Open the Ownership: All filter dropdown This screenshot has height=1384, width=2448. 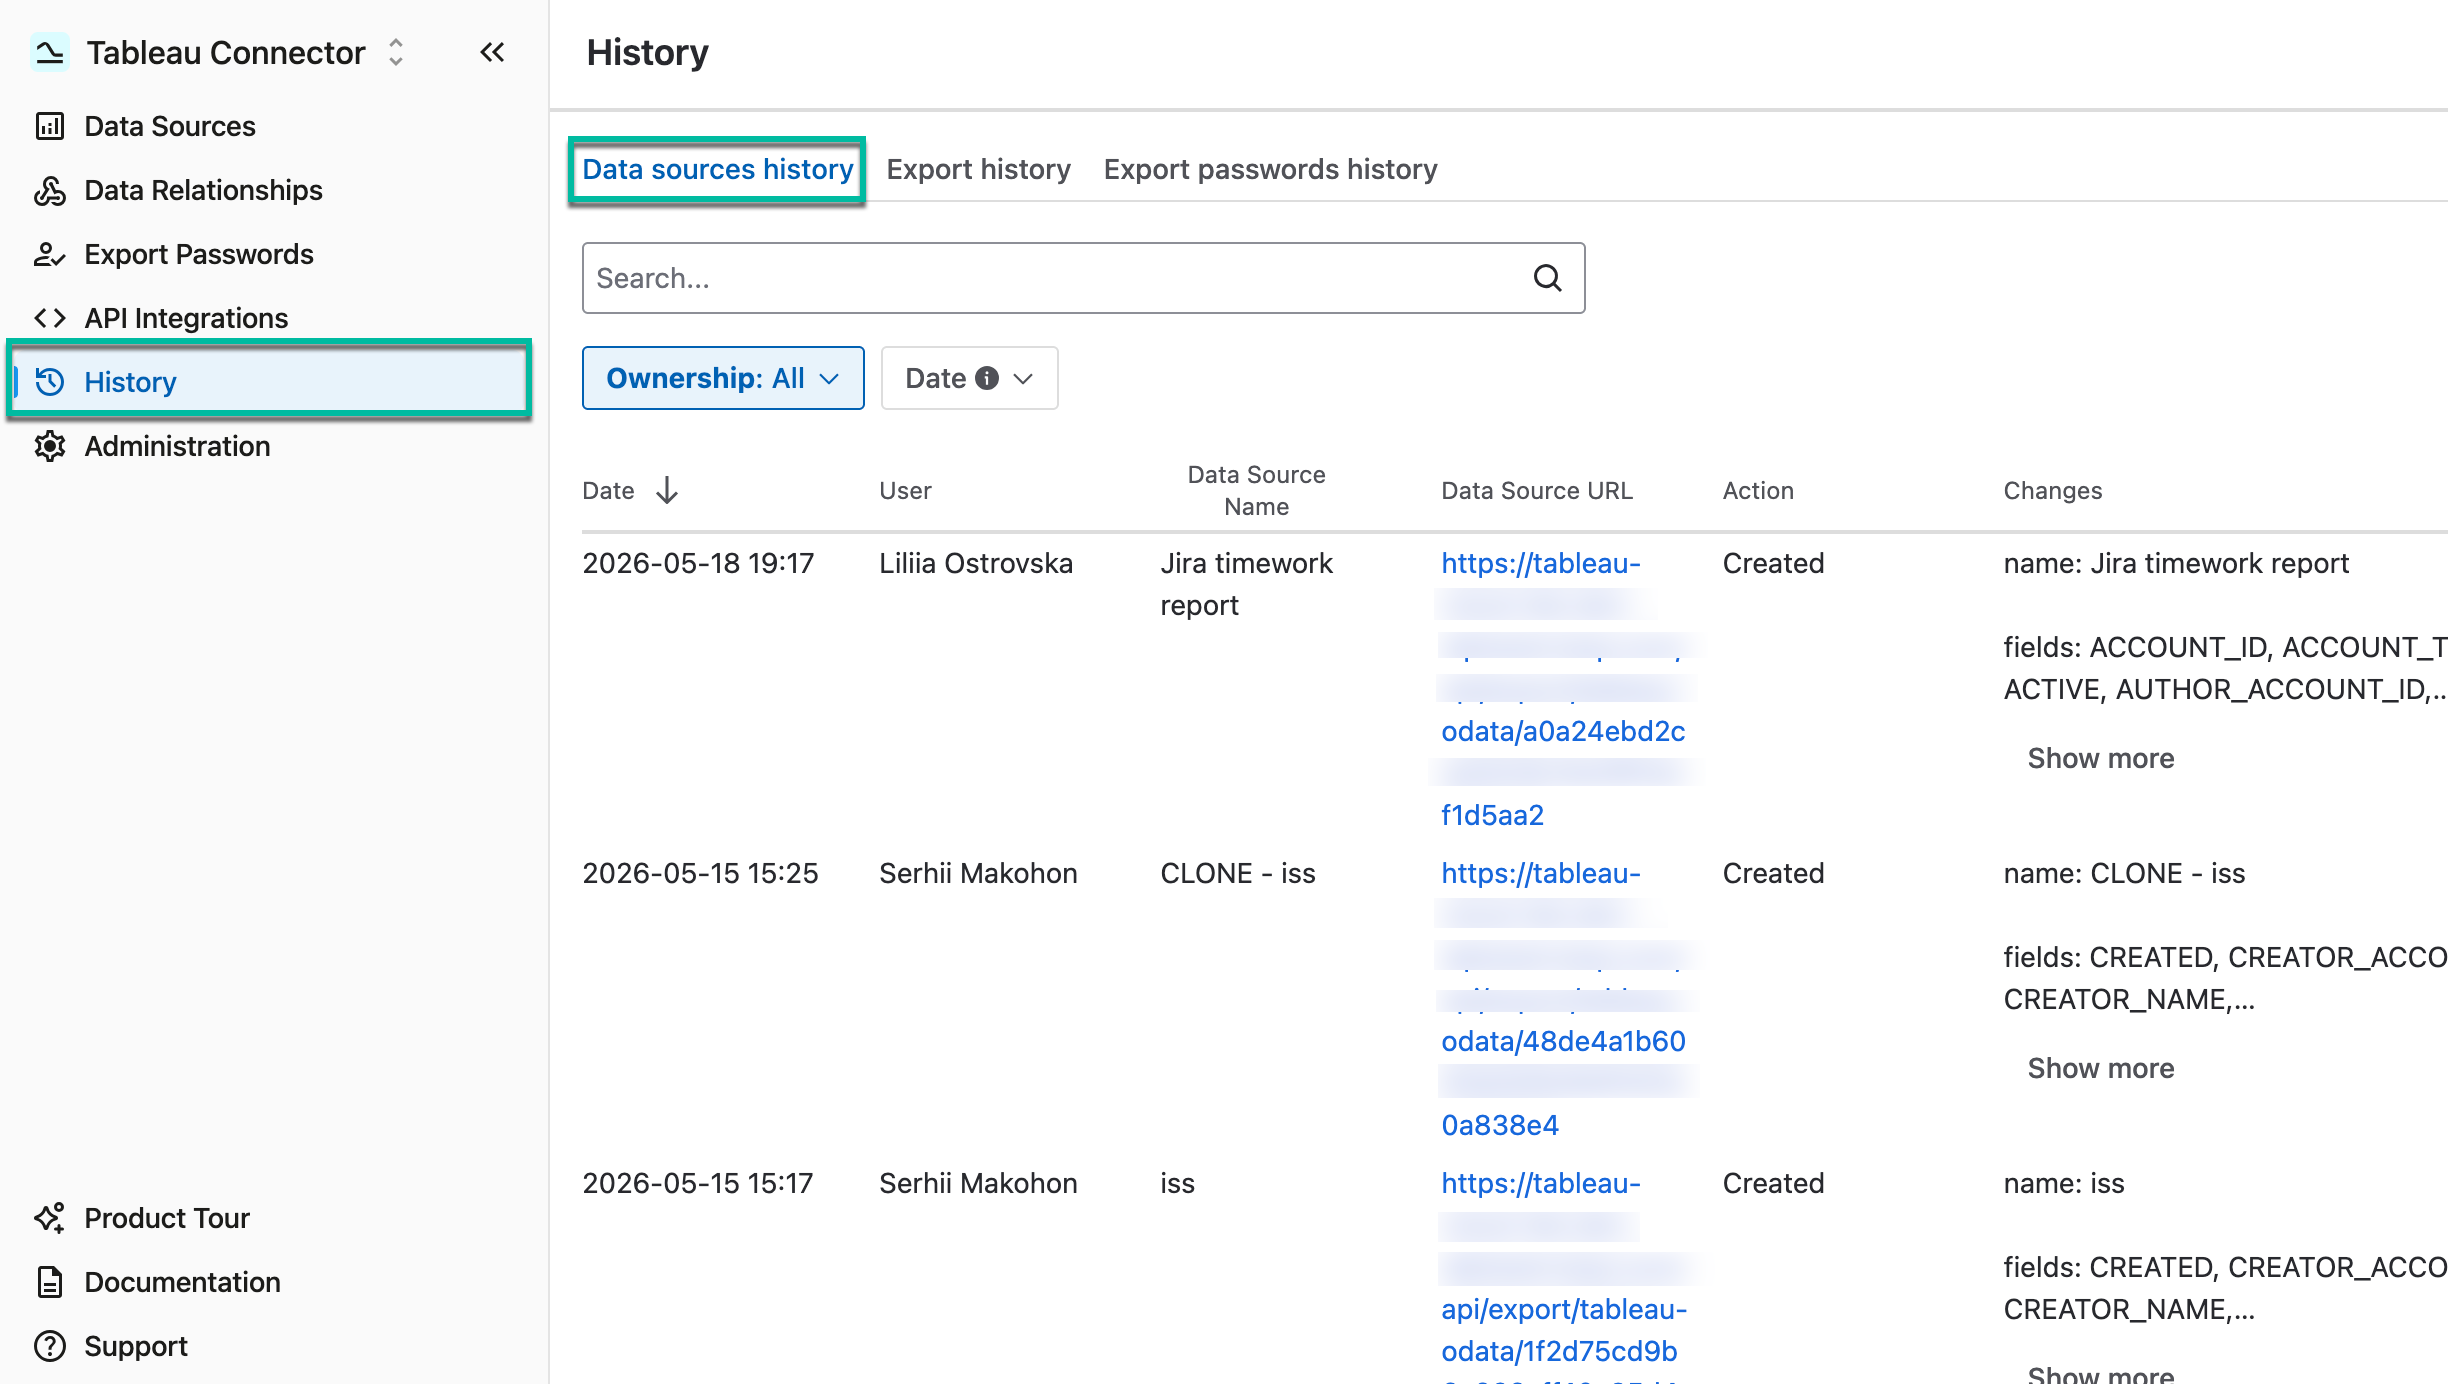coord(723,378)
